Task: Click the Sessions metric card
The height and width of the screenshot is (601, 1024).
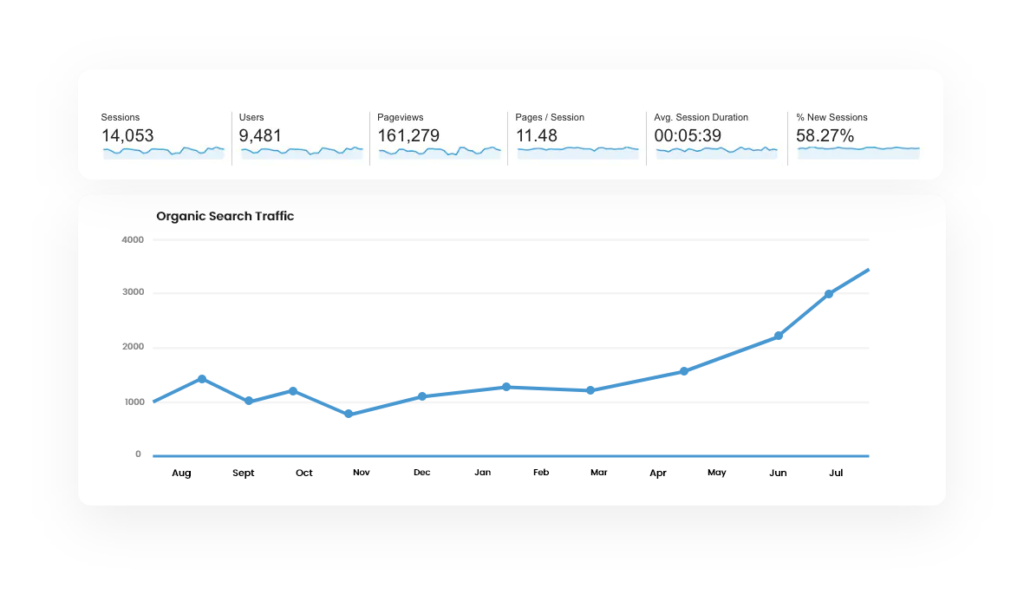Action: point(162,130)
